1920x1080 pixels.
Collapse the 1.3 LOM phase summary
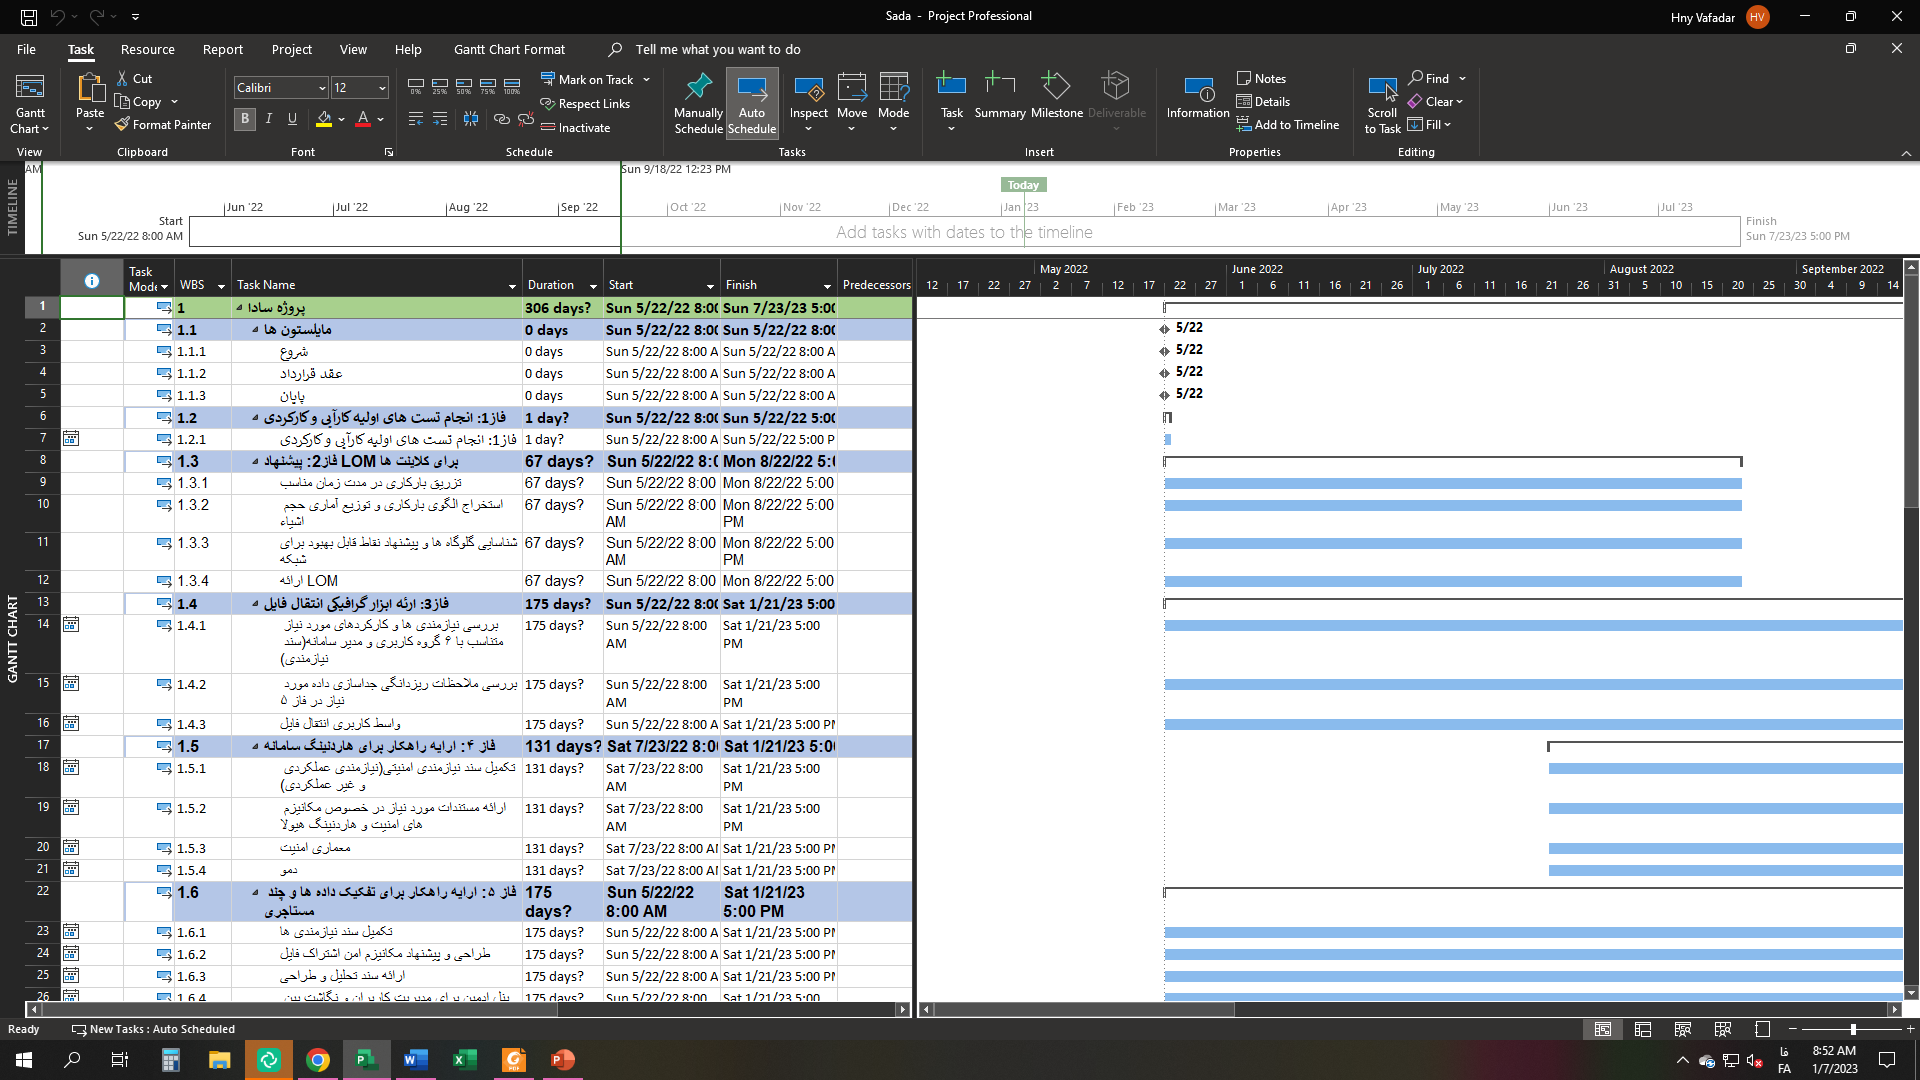coord(255,462)
